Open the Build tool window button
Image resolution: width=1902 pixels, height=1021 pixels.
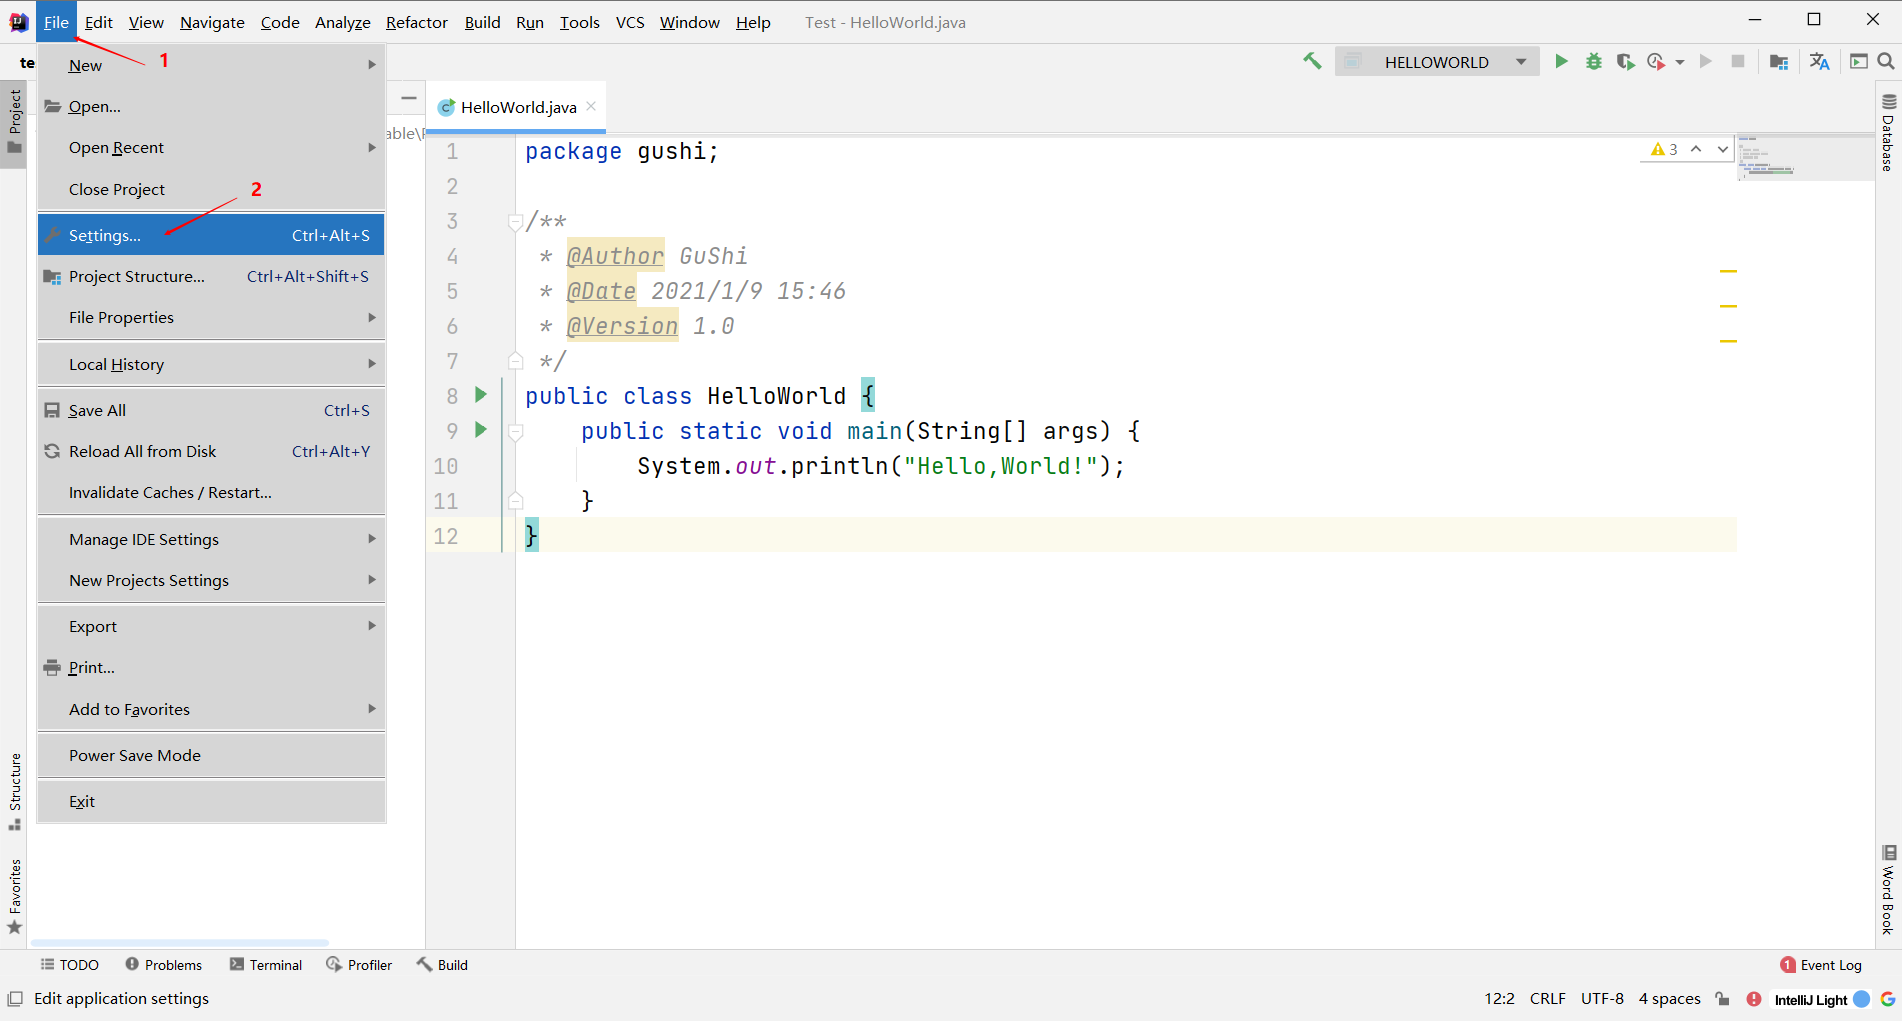[442, 965]
